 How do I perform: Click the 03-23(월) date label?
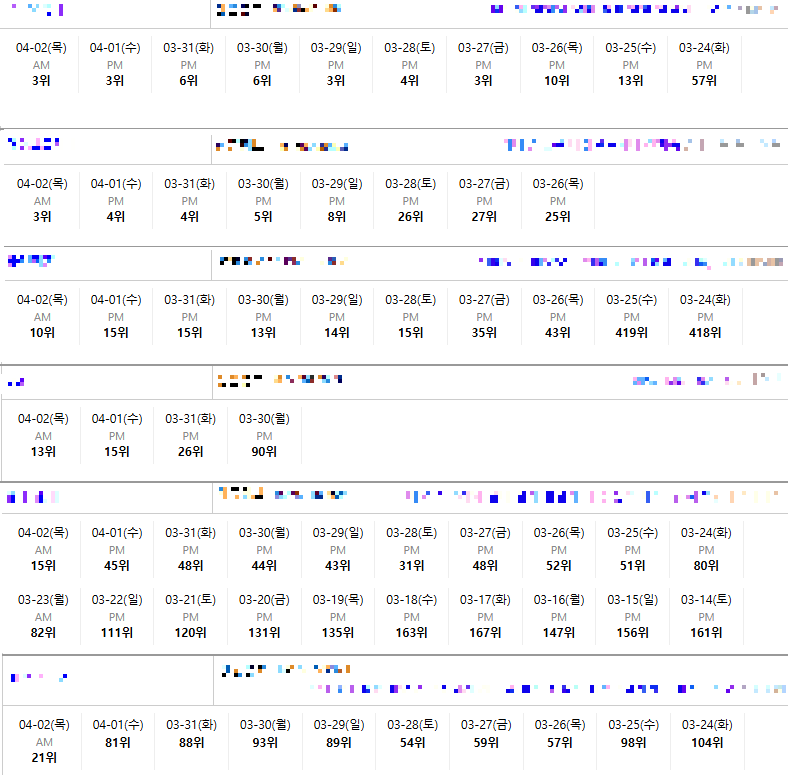point(43,600)
